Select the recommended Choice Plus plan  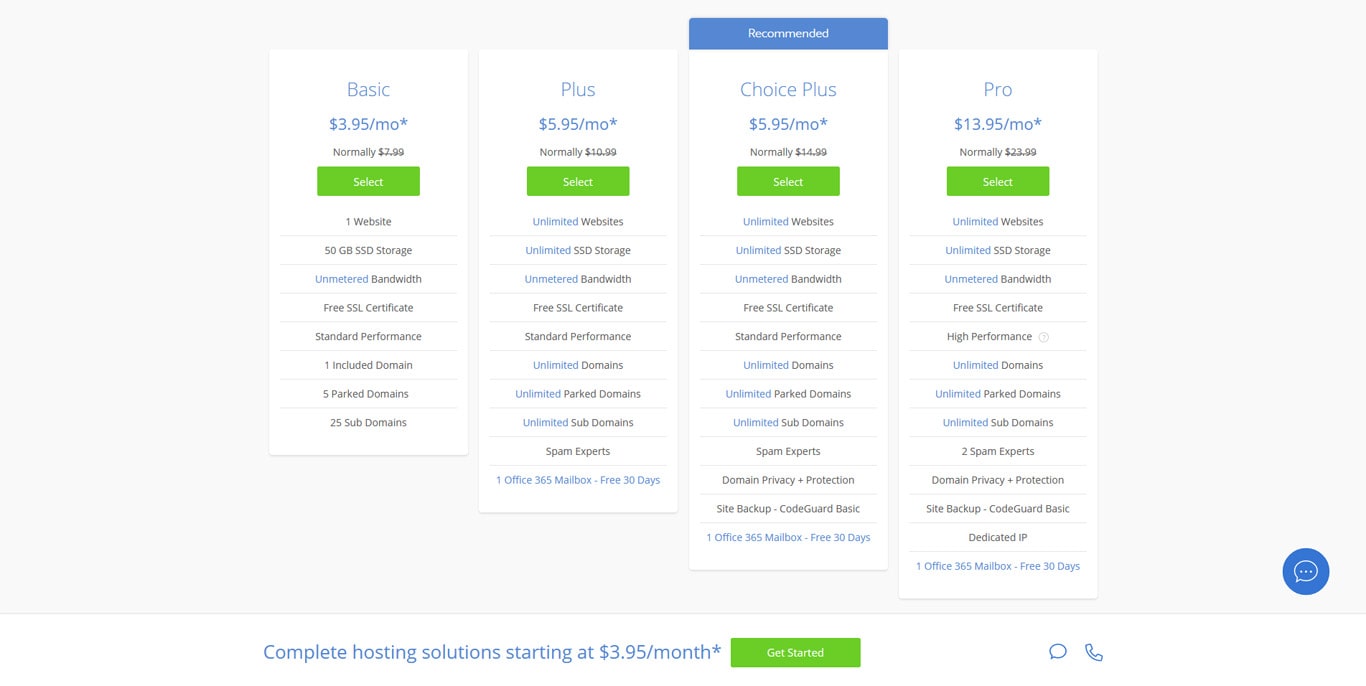[788, 181]
